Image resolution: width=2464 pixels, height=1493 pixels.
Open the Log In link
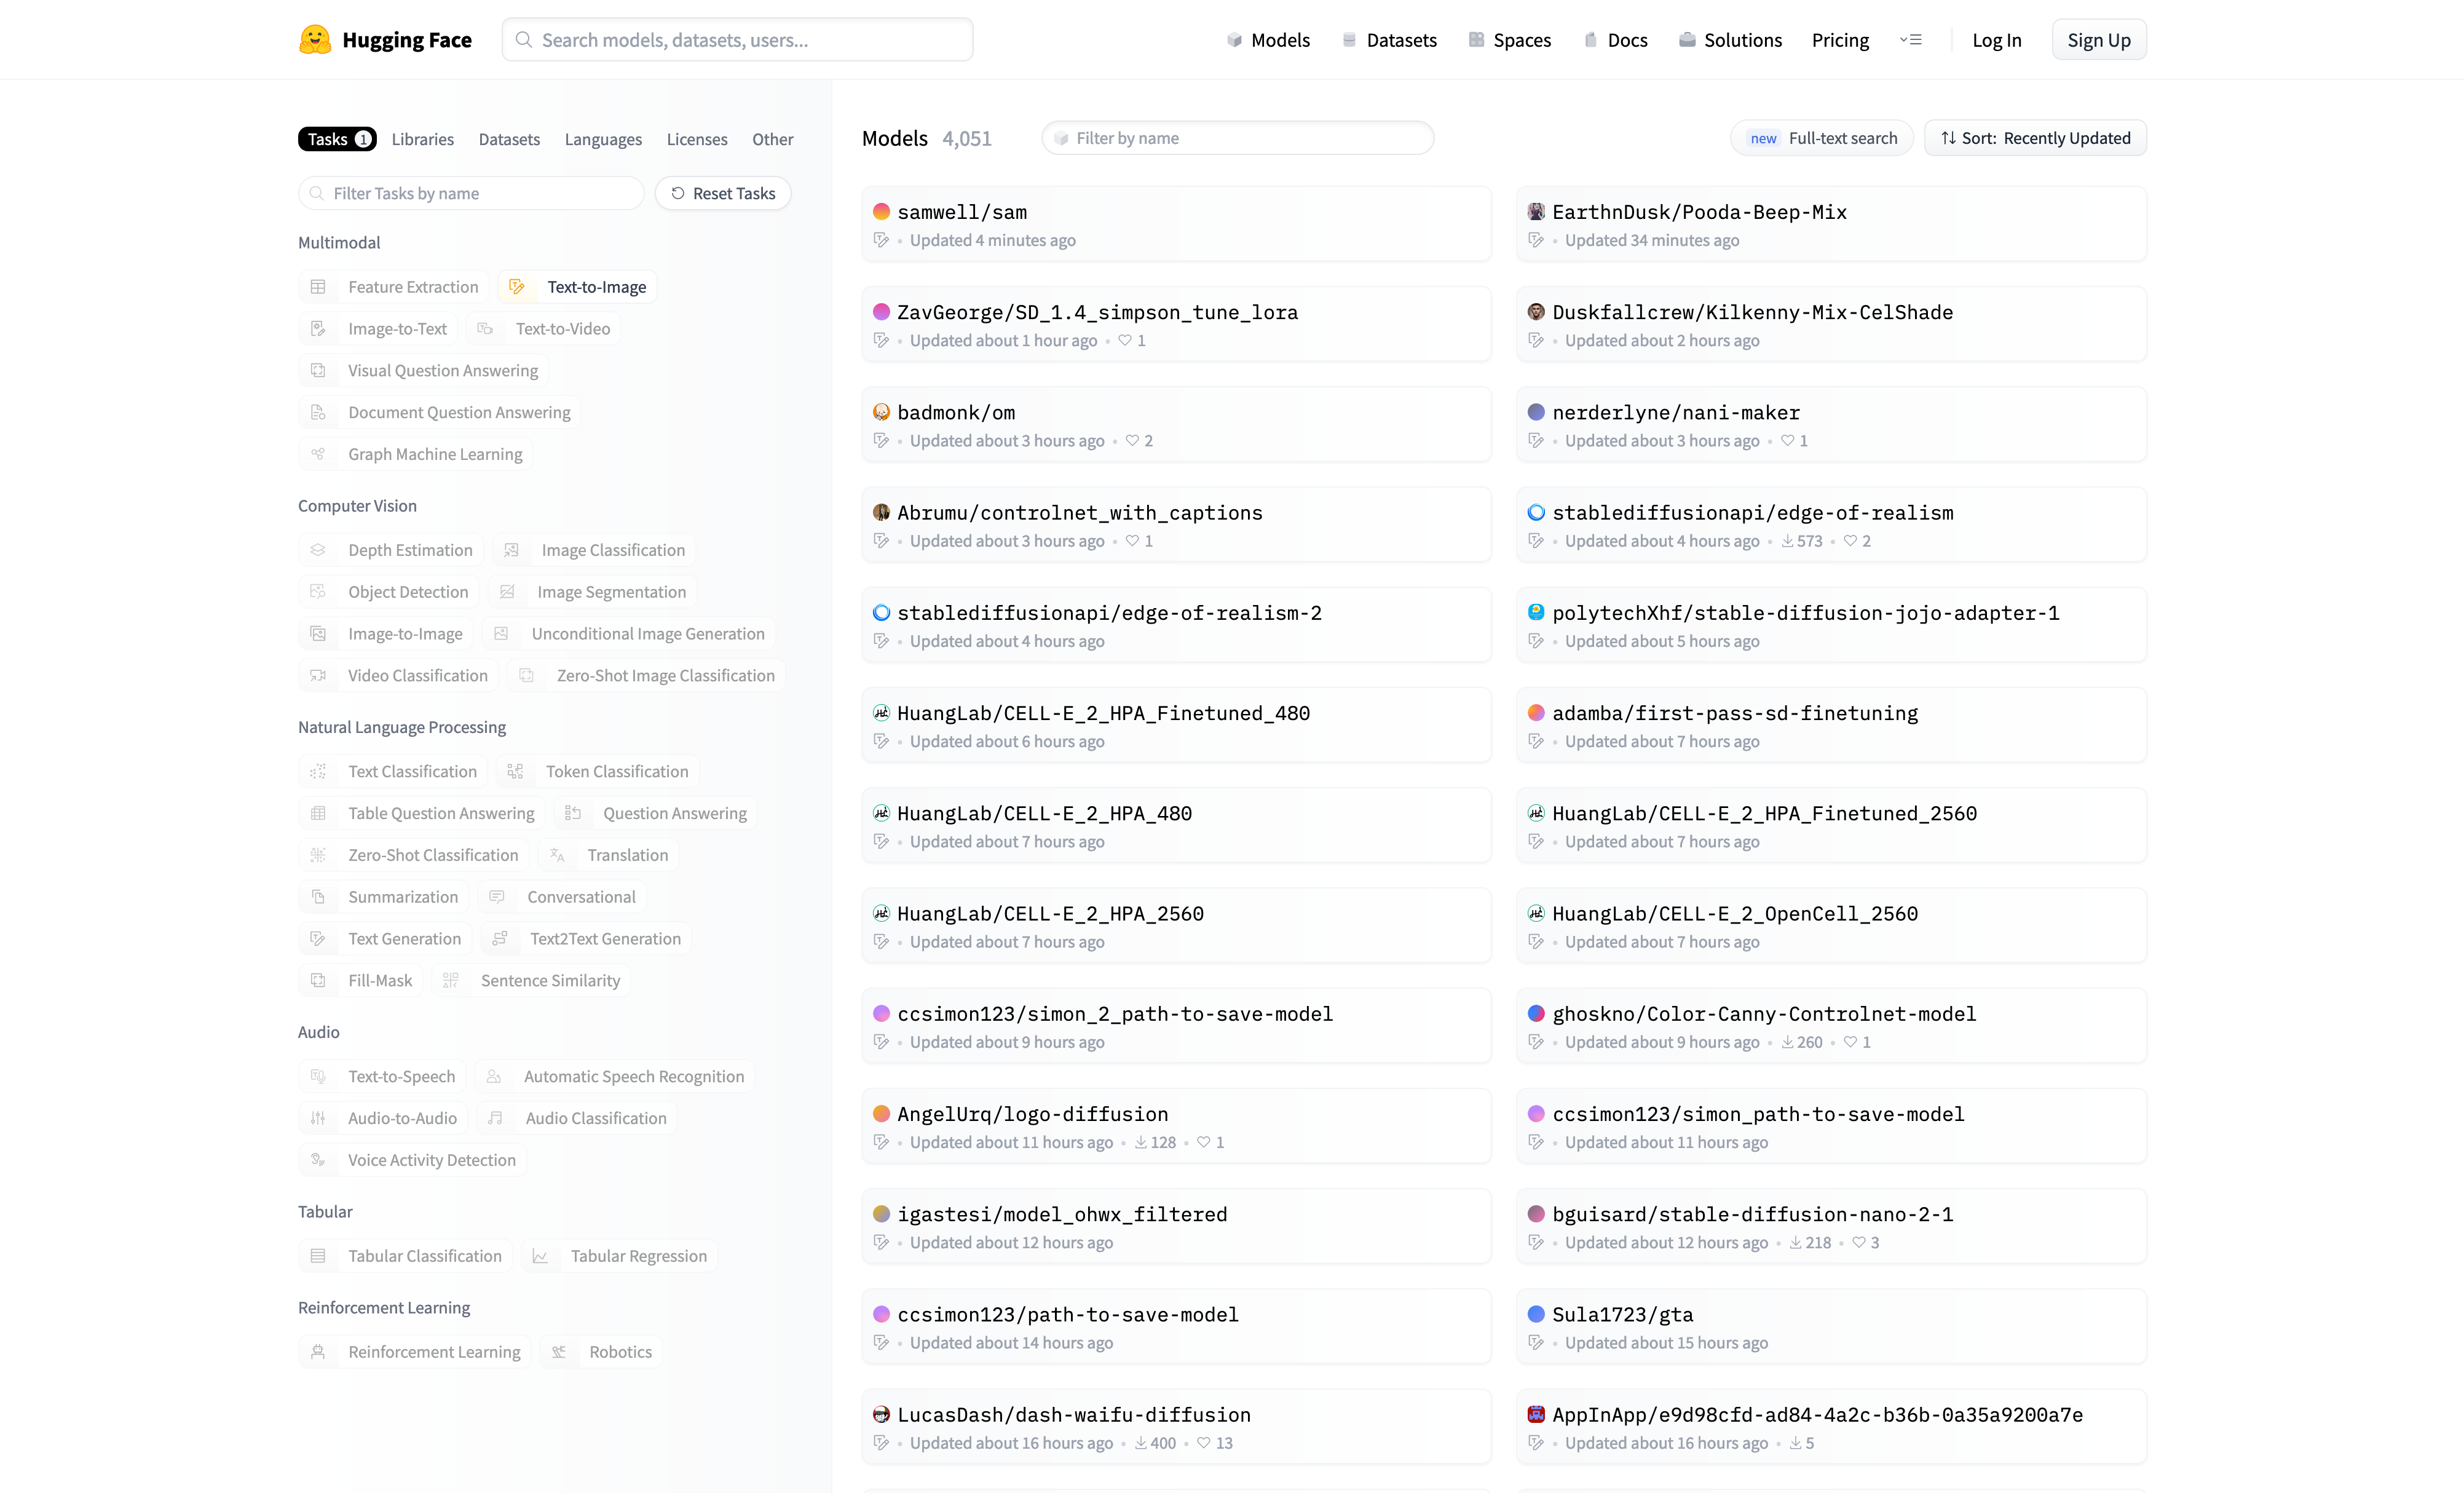1996,40
